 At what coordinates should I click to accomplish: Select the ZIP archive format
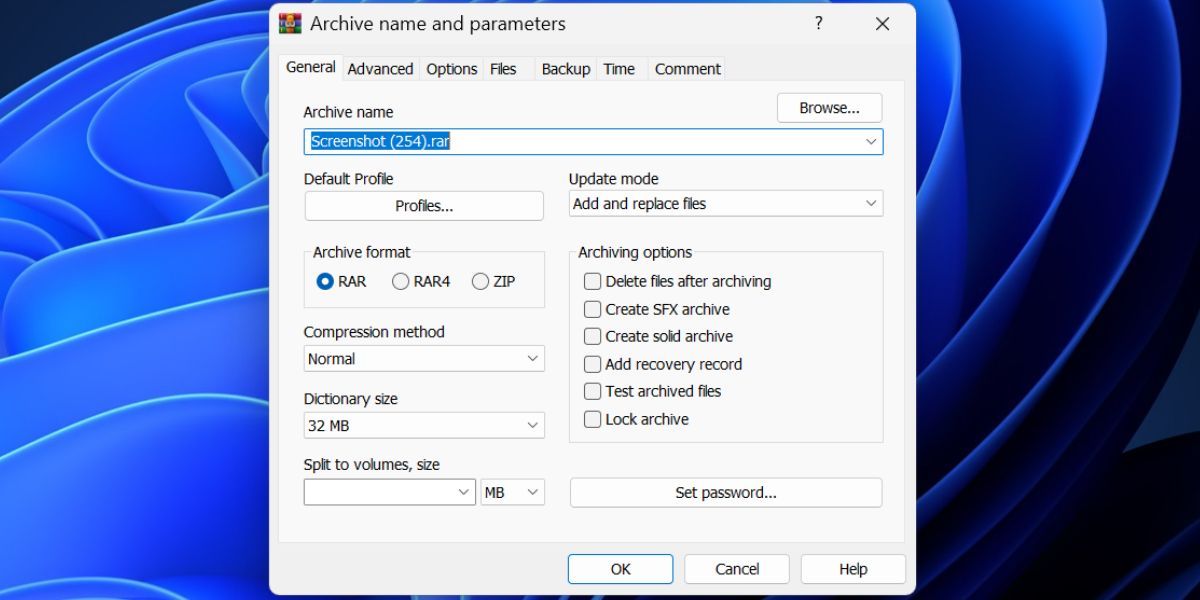[480, 282]
